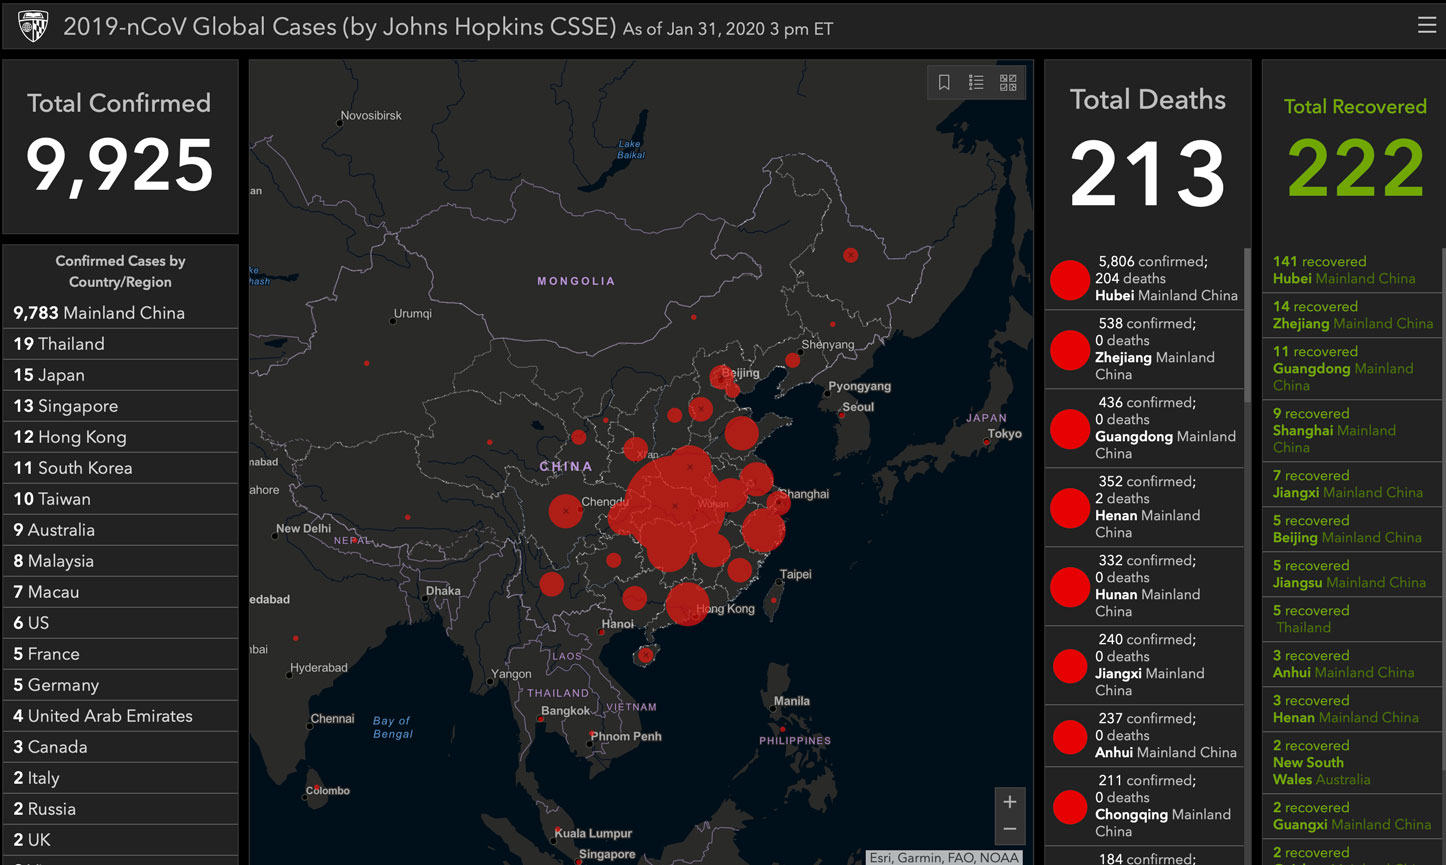Click the New Delhi label on the map
This screenshot has height=865, width=1446.
(x=303, y=528)
